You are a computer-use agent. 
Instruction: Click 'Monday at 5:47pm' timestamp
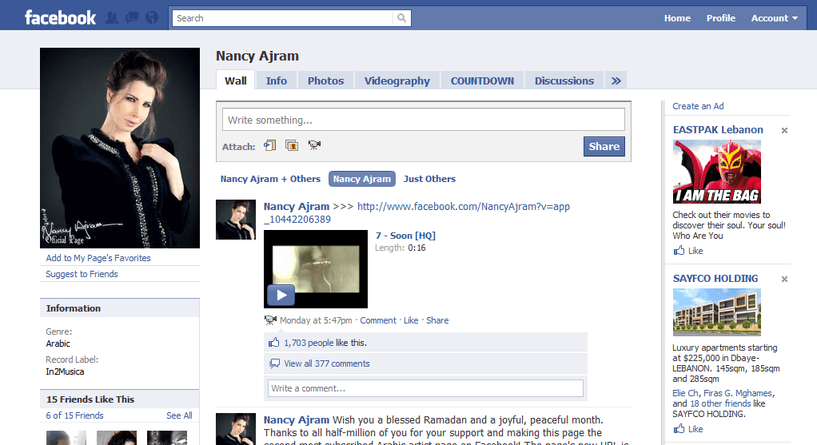coord(316,320)
